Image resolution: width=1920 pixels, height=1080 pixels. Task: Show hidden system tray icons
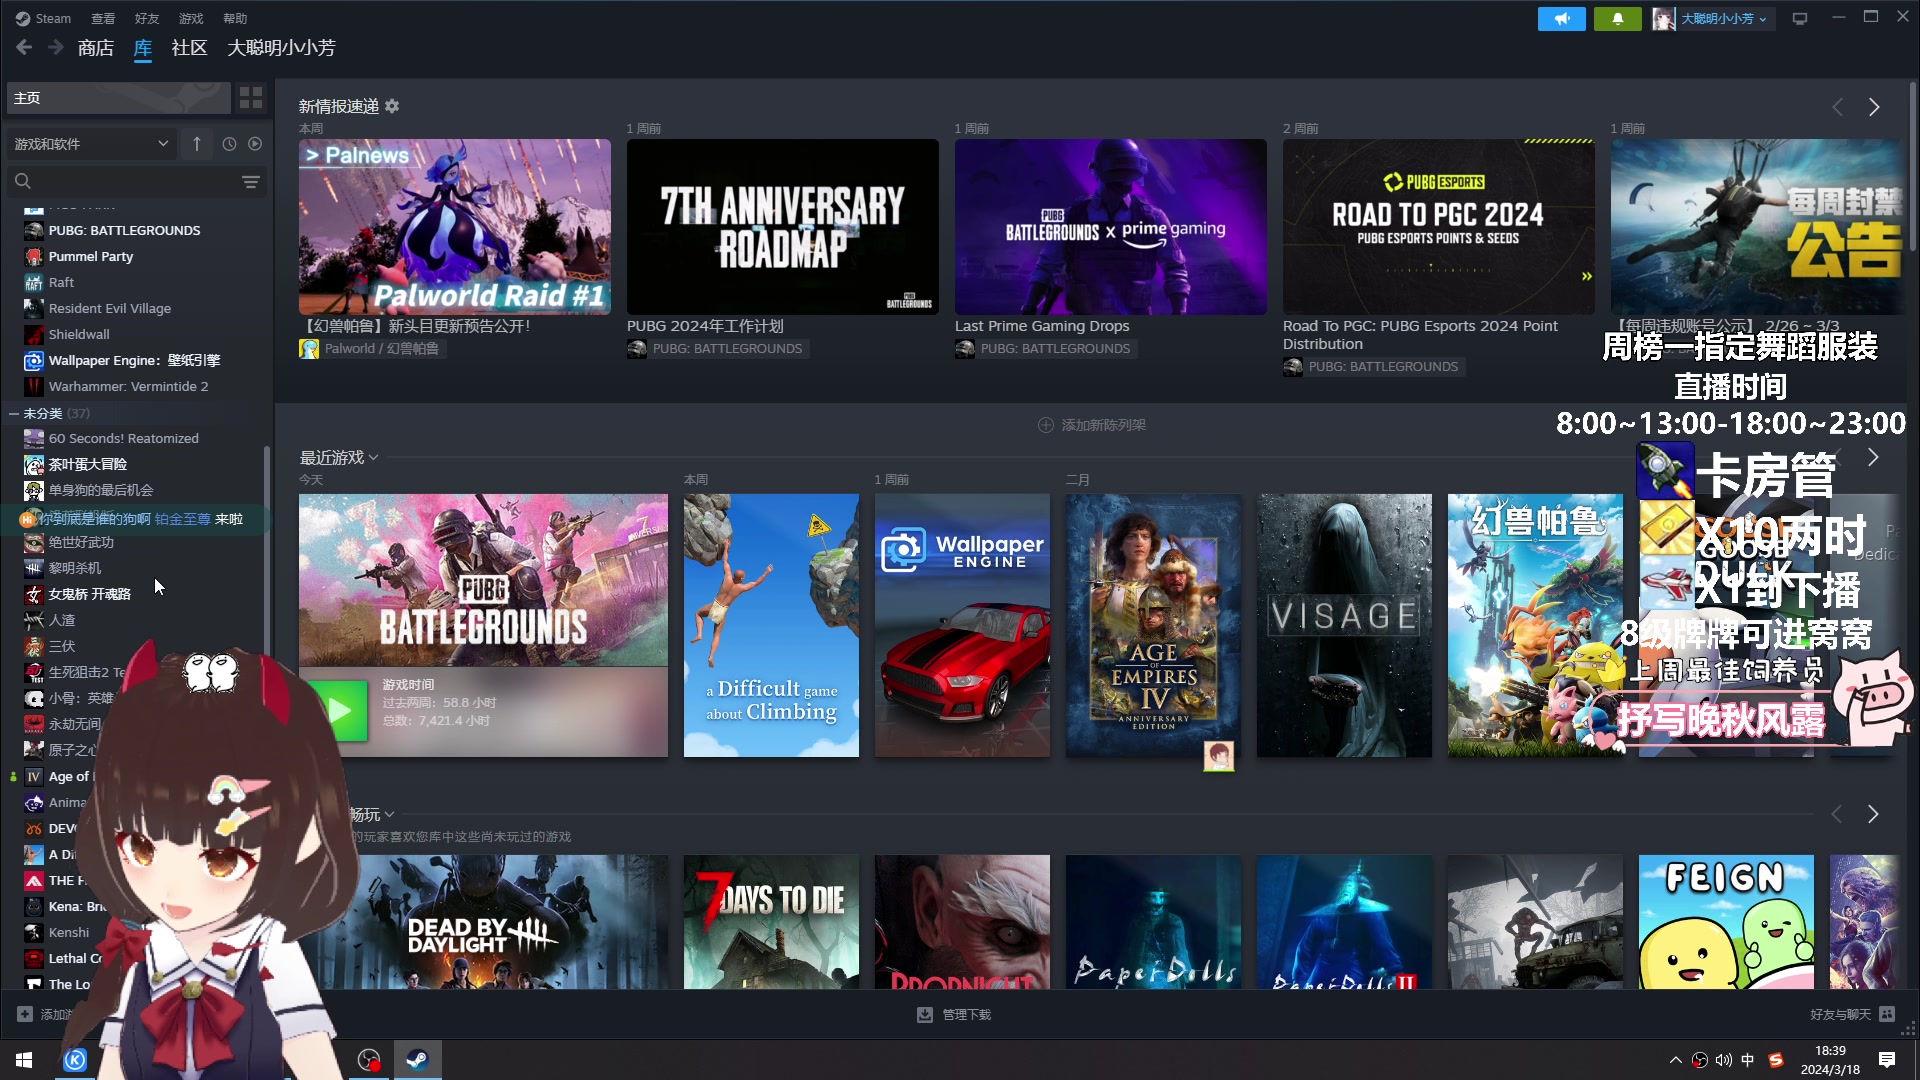coord(1676,1060)
